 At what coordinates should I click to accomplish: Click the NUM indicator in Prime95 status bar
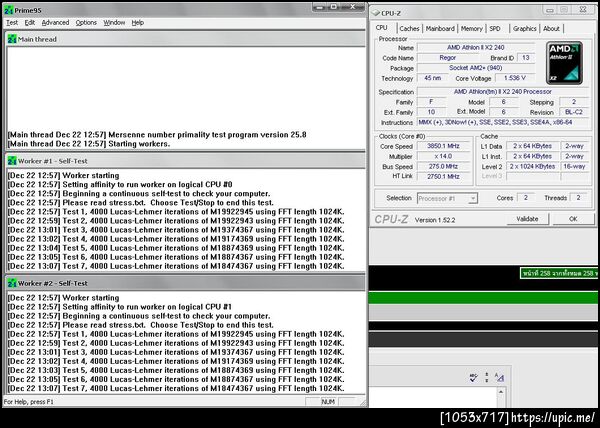[328, 402]
